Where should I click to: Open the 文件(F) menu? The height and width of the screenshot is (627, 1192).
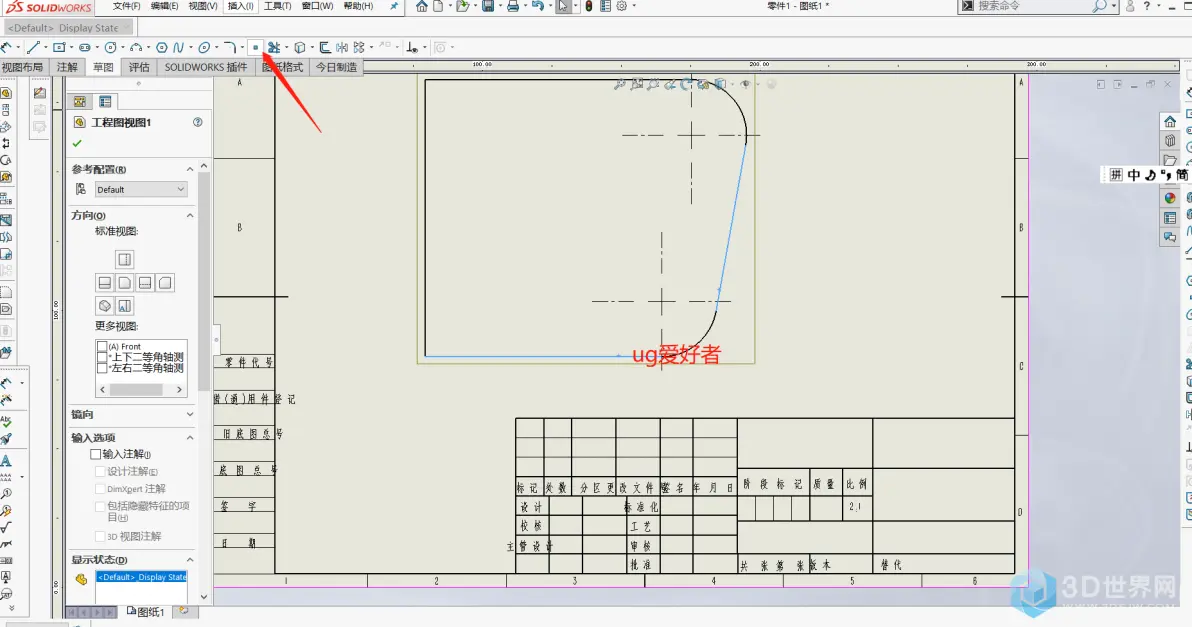click(126, 6)
